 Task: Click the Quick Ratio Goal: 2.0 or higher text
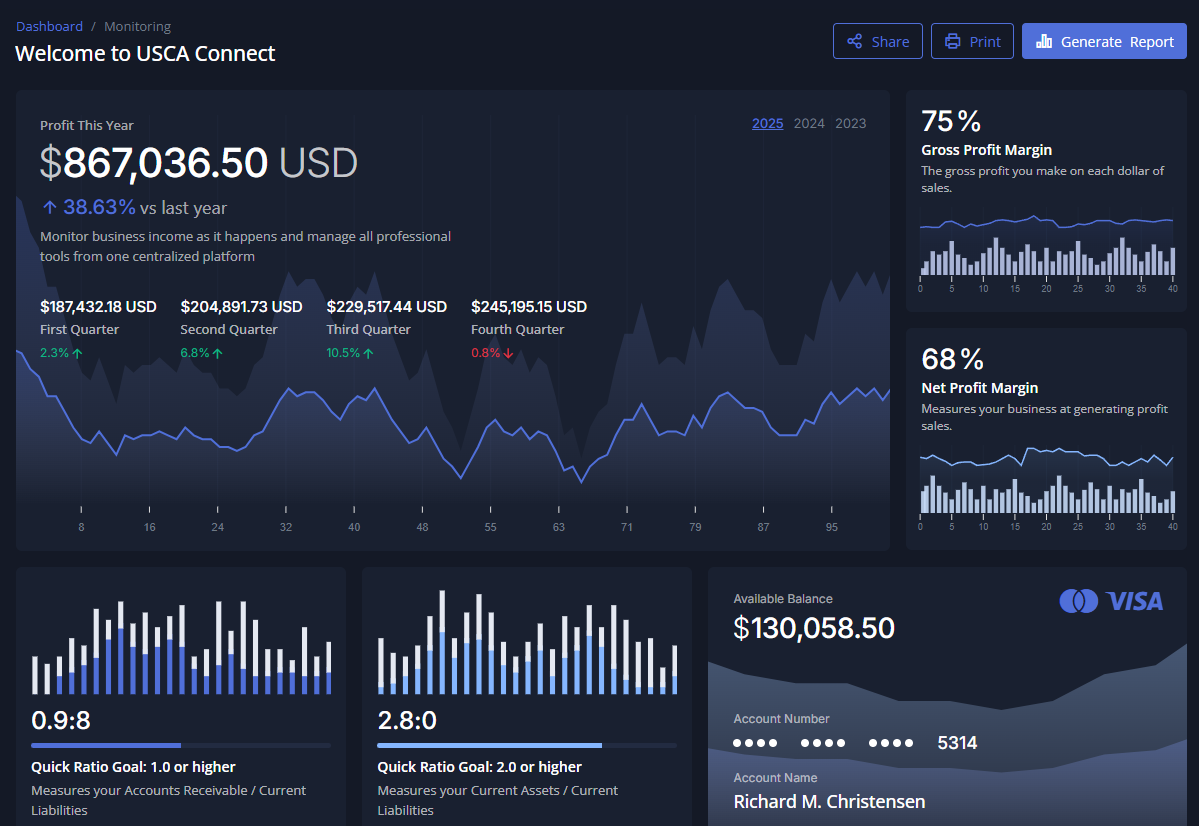click(x=479, y=767)
